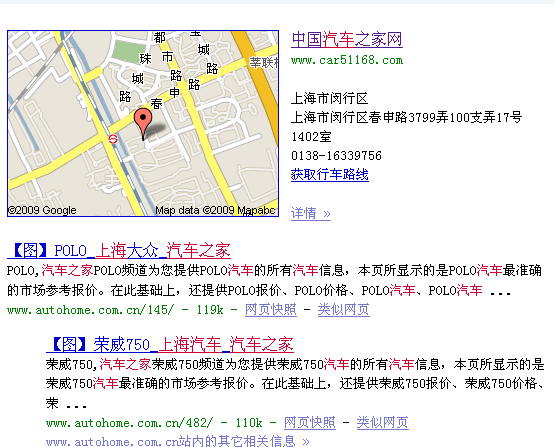The image size is (555, 447).
Task: Open 类似网页 for autohome.com.cn/482/ result
Action: [x=383, y=423]
